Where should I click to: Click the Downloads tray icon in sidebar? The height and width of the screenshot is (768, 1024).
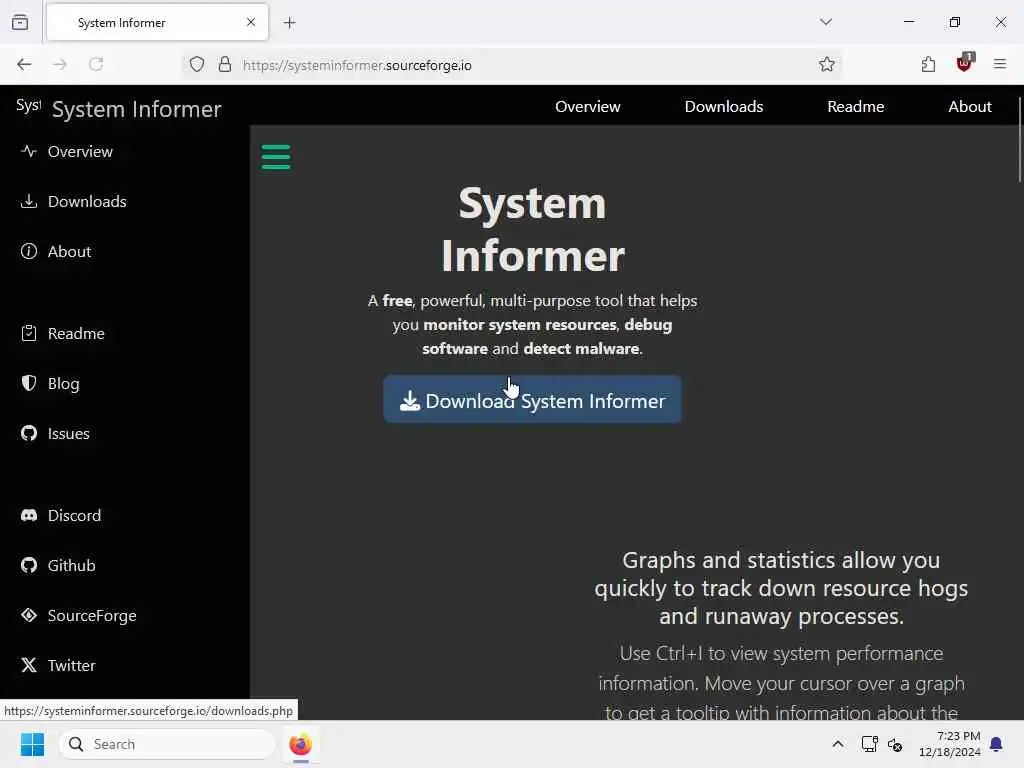point(29,201)
